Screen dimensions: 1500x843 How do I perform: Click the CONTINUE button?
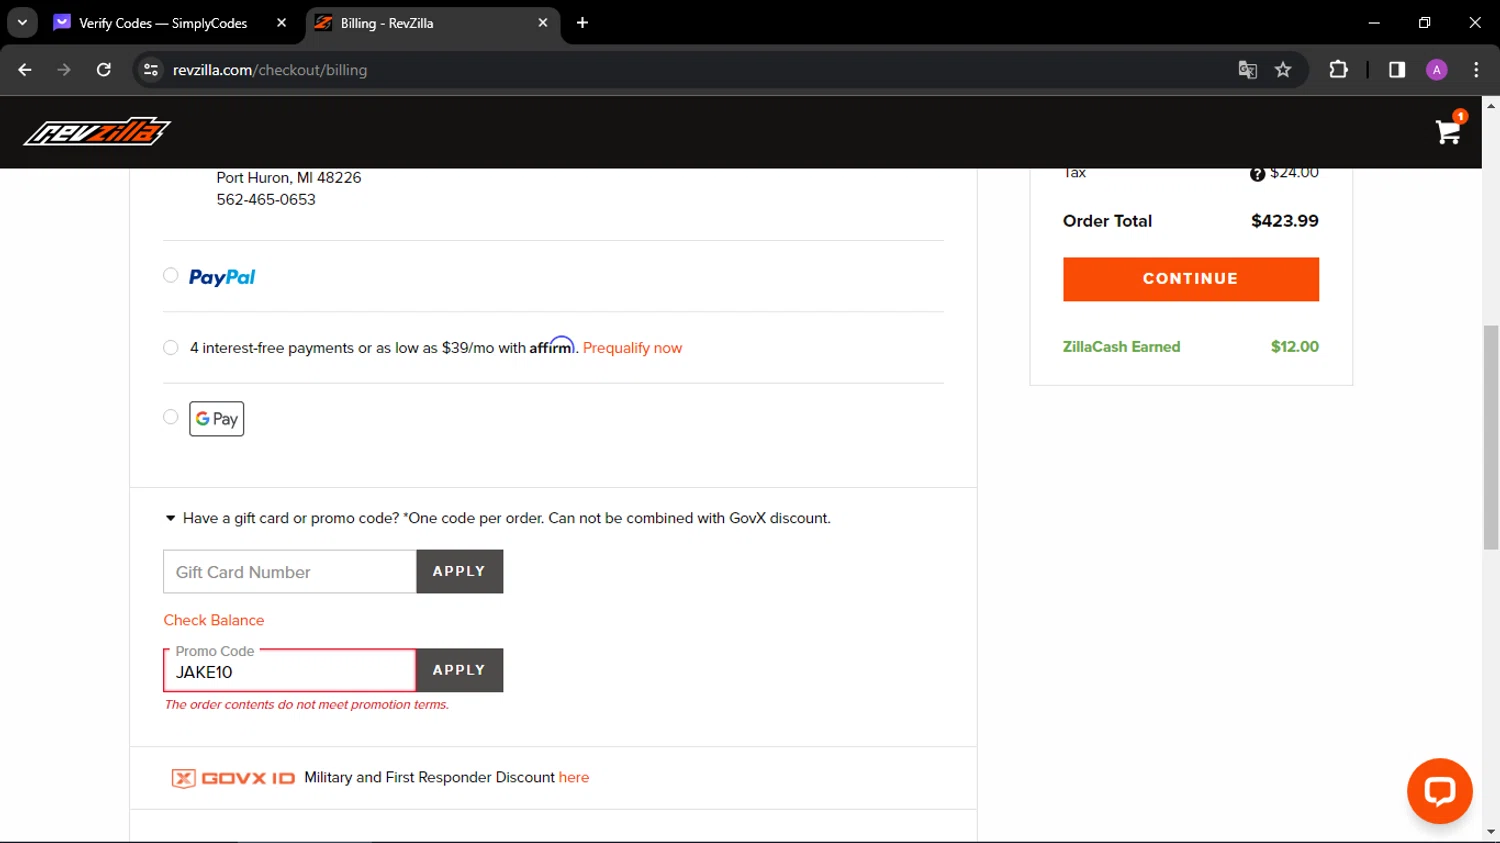pos(1191,279)
